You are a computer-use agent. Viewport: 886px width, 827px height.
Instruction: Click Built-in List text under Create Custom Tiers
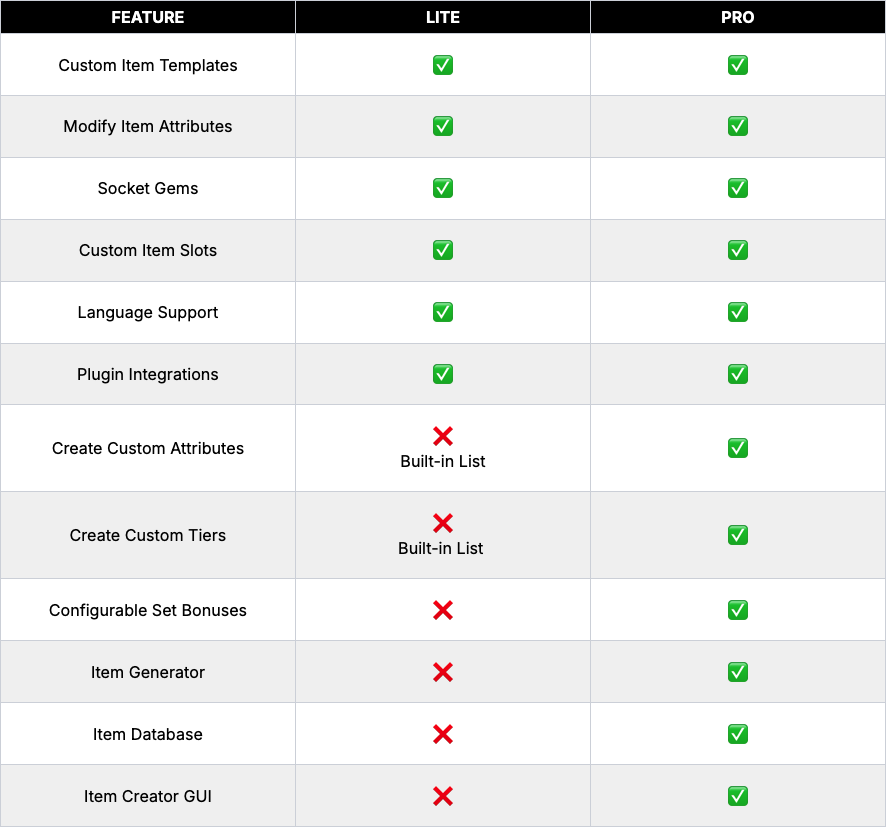pyautogui.click(x=440, y=549)
